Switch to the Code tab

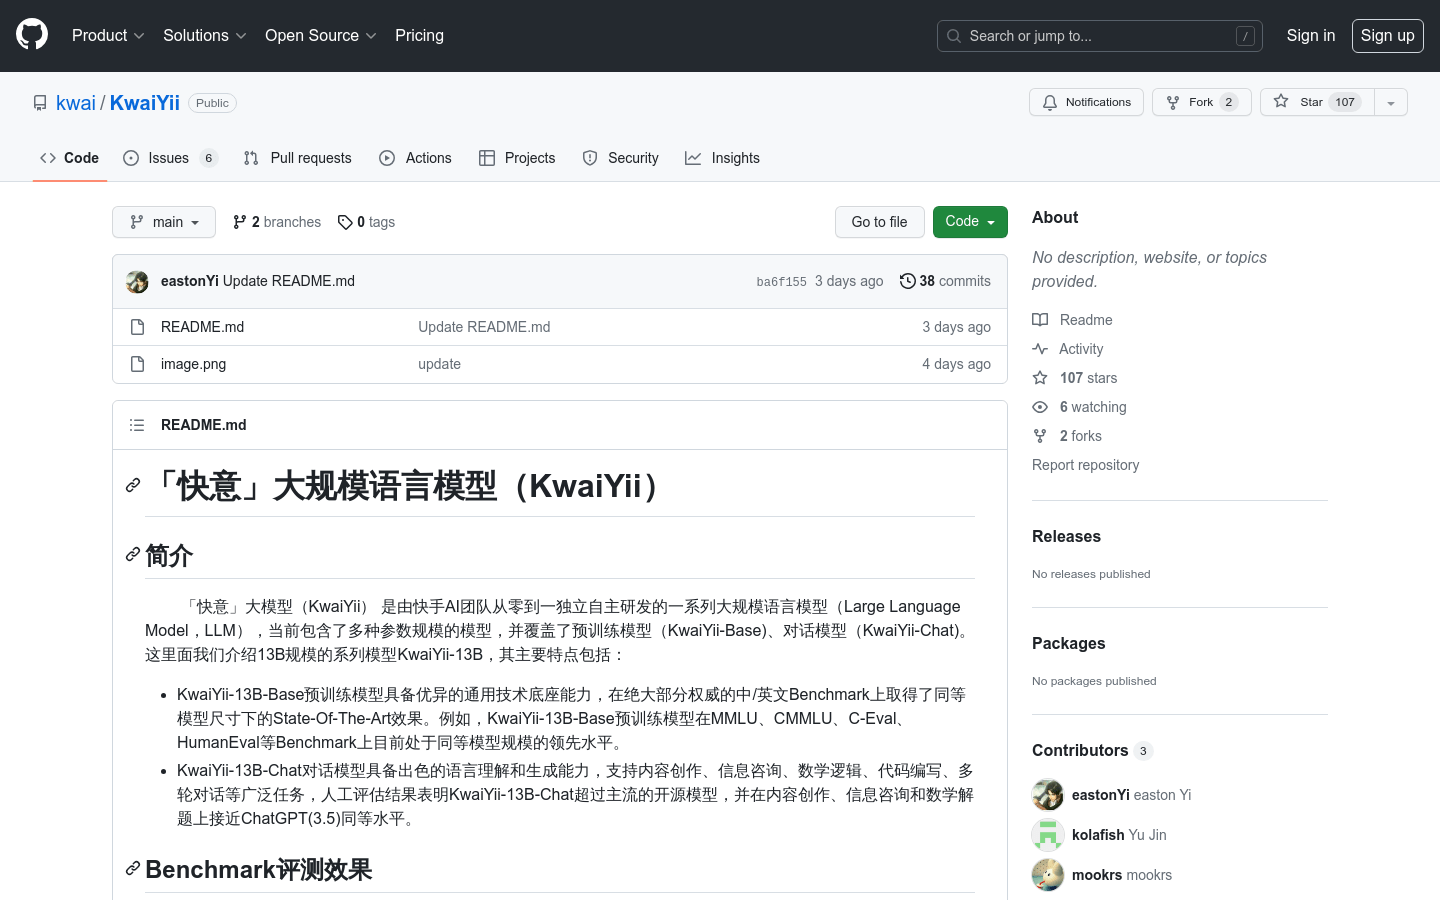(x=70, y=158)
